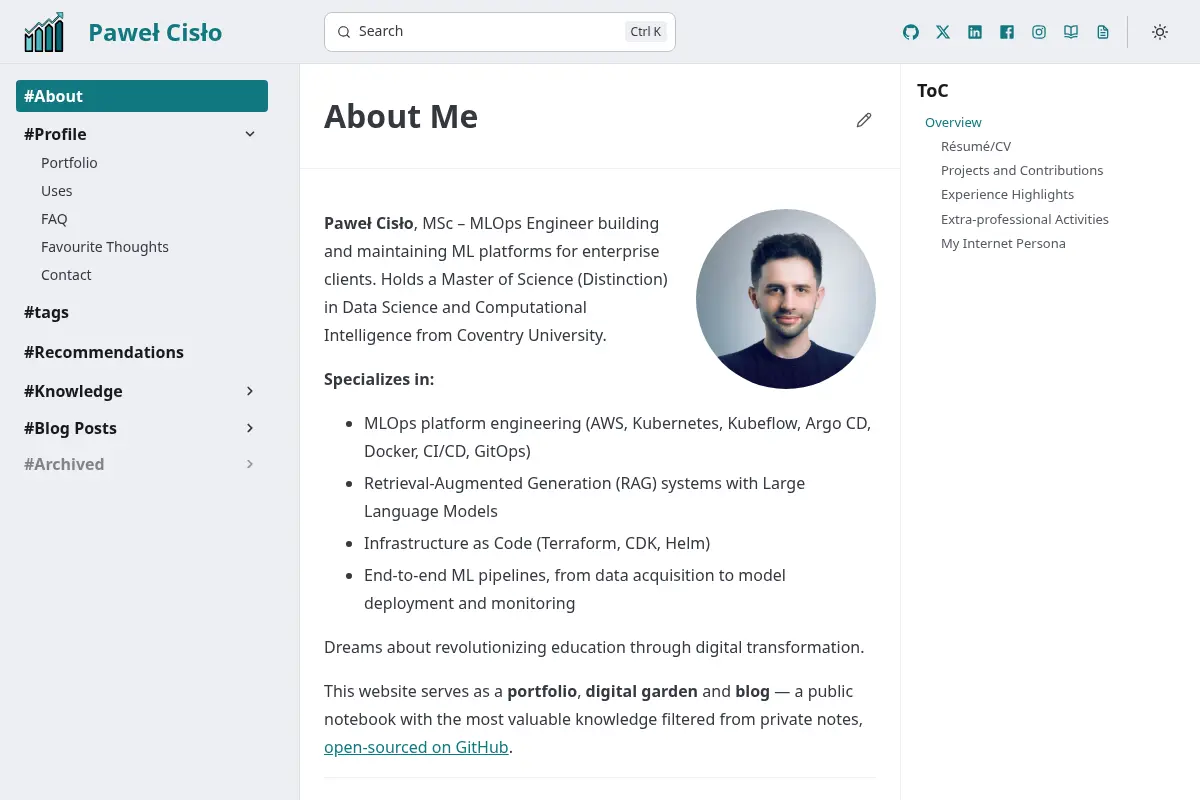Open the GitHub profile icon
Viewport: 1200px width, 800px height.
click(x=911, y=32)
